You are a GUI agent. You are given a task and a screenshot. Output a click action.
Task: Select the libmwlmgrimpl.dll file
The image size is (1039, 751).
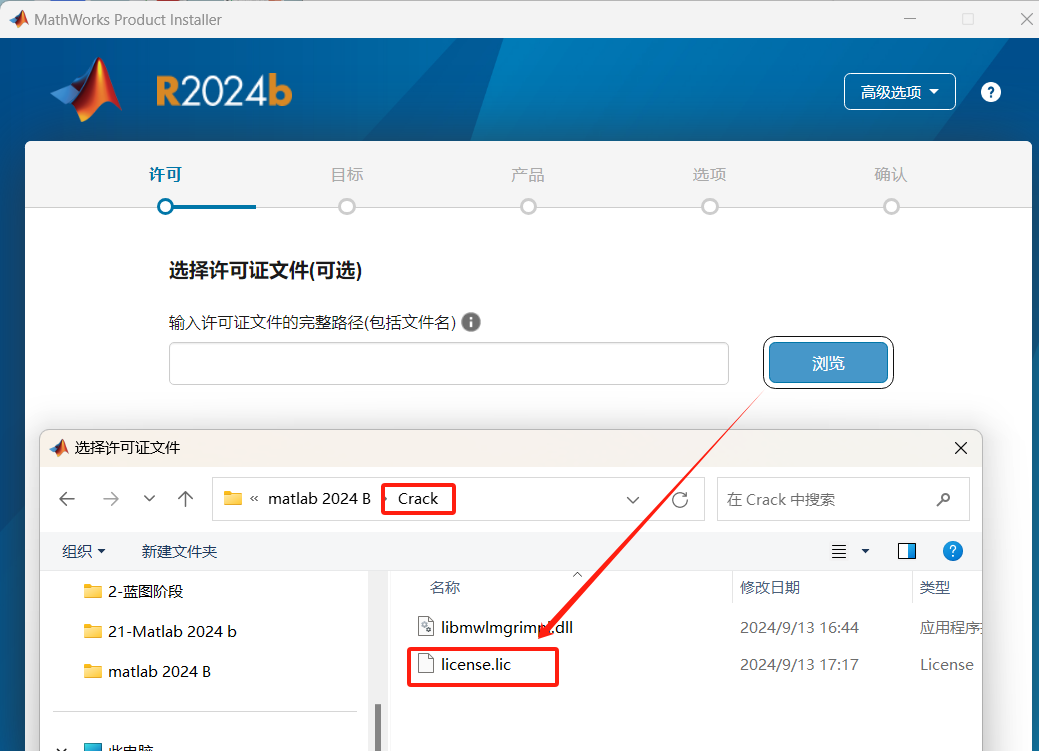click(x=495, y=627)
